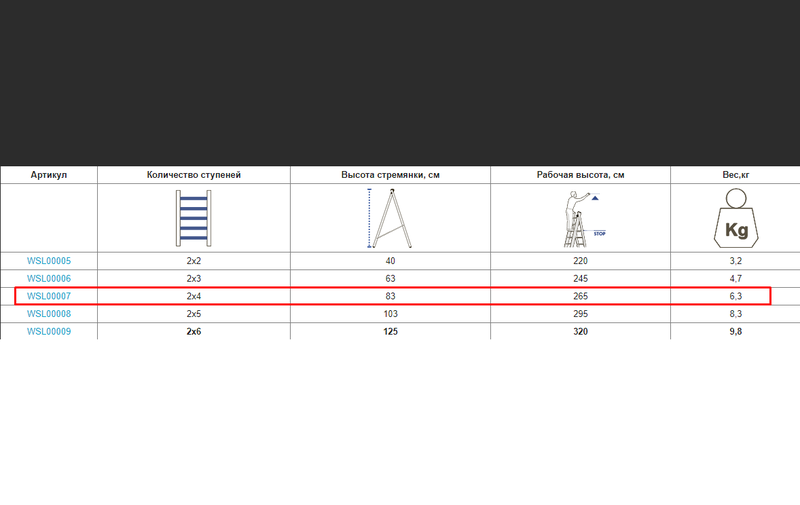Click weight value 3,2
This screenshot has width=800, height=505.
[x=736, y=261]
